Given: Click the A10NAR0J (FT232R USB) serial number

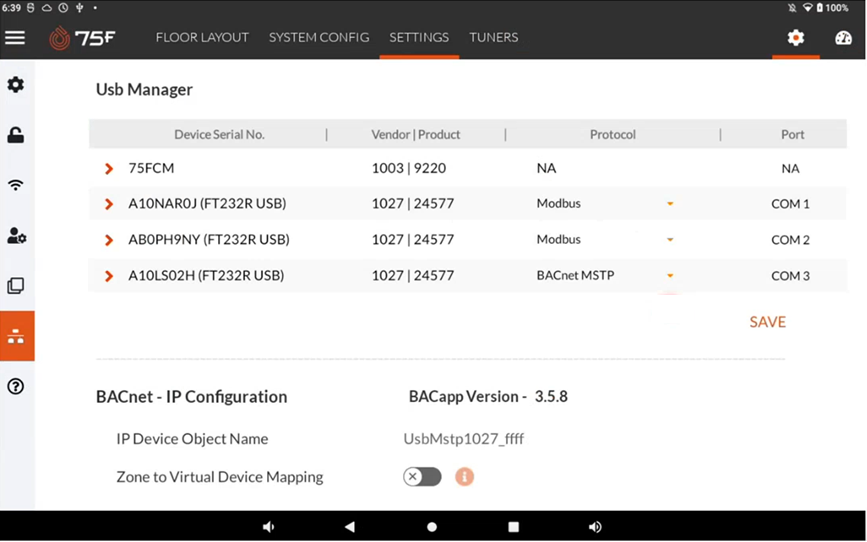Looking at the screenshot, I should (207, 204).
